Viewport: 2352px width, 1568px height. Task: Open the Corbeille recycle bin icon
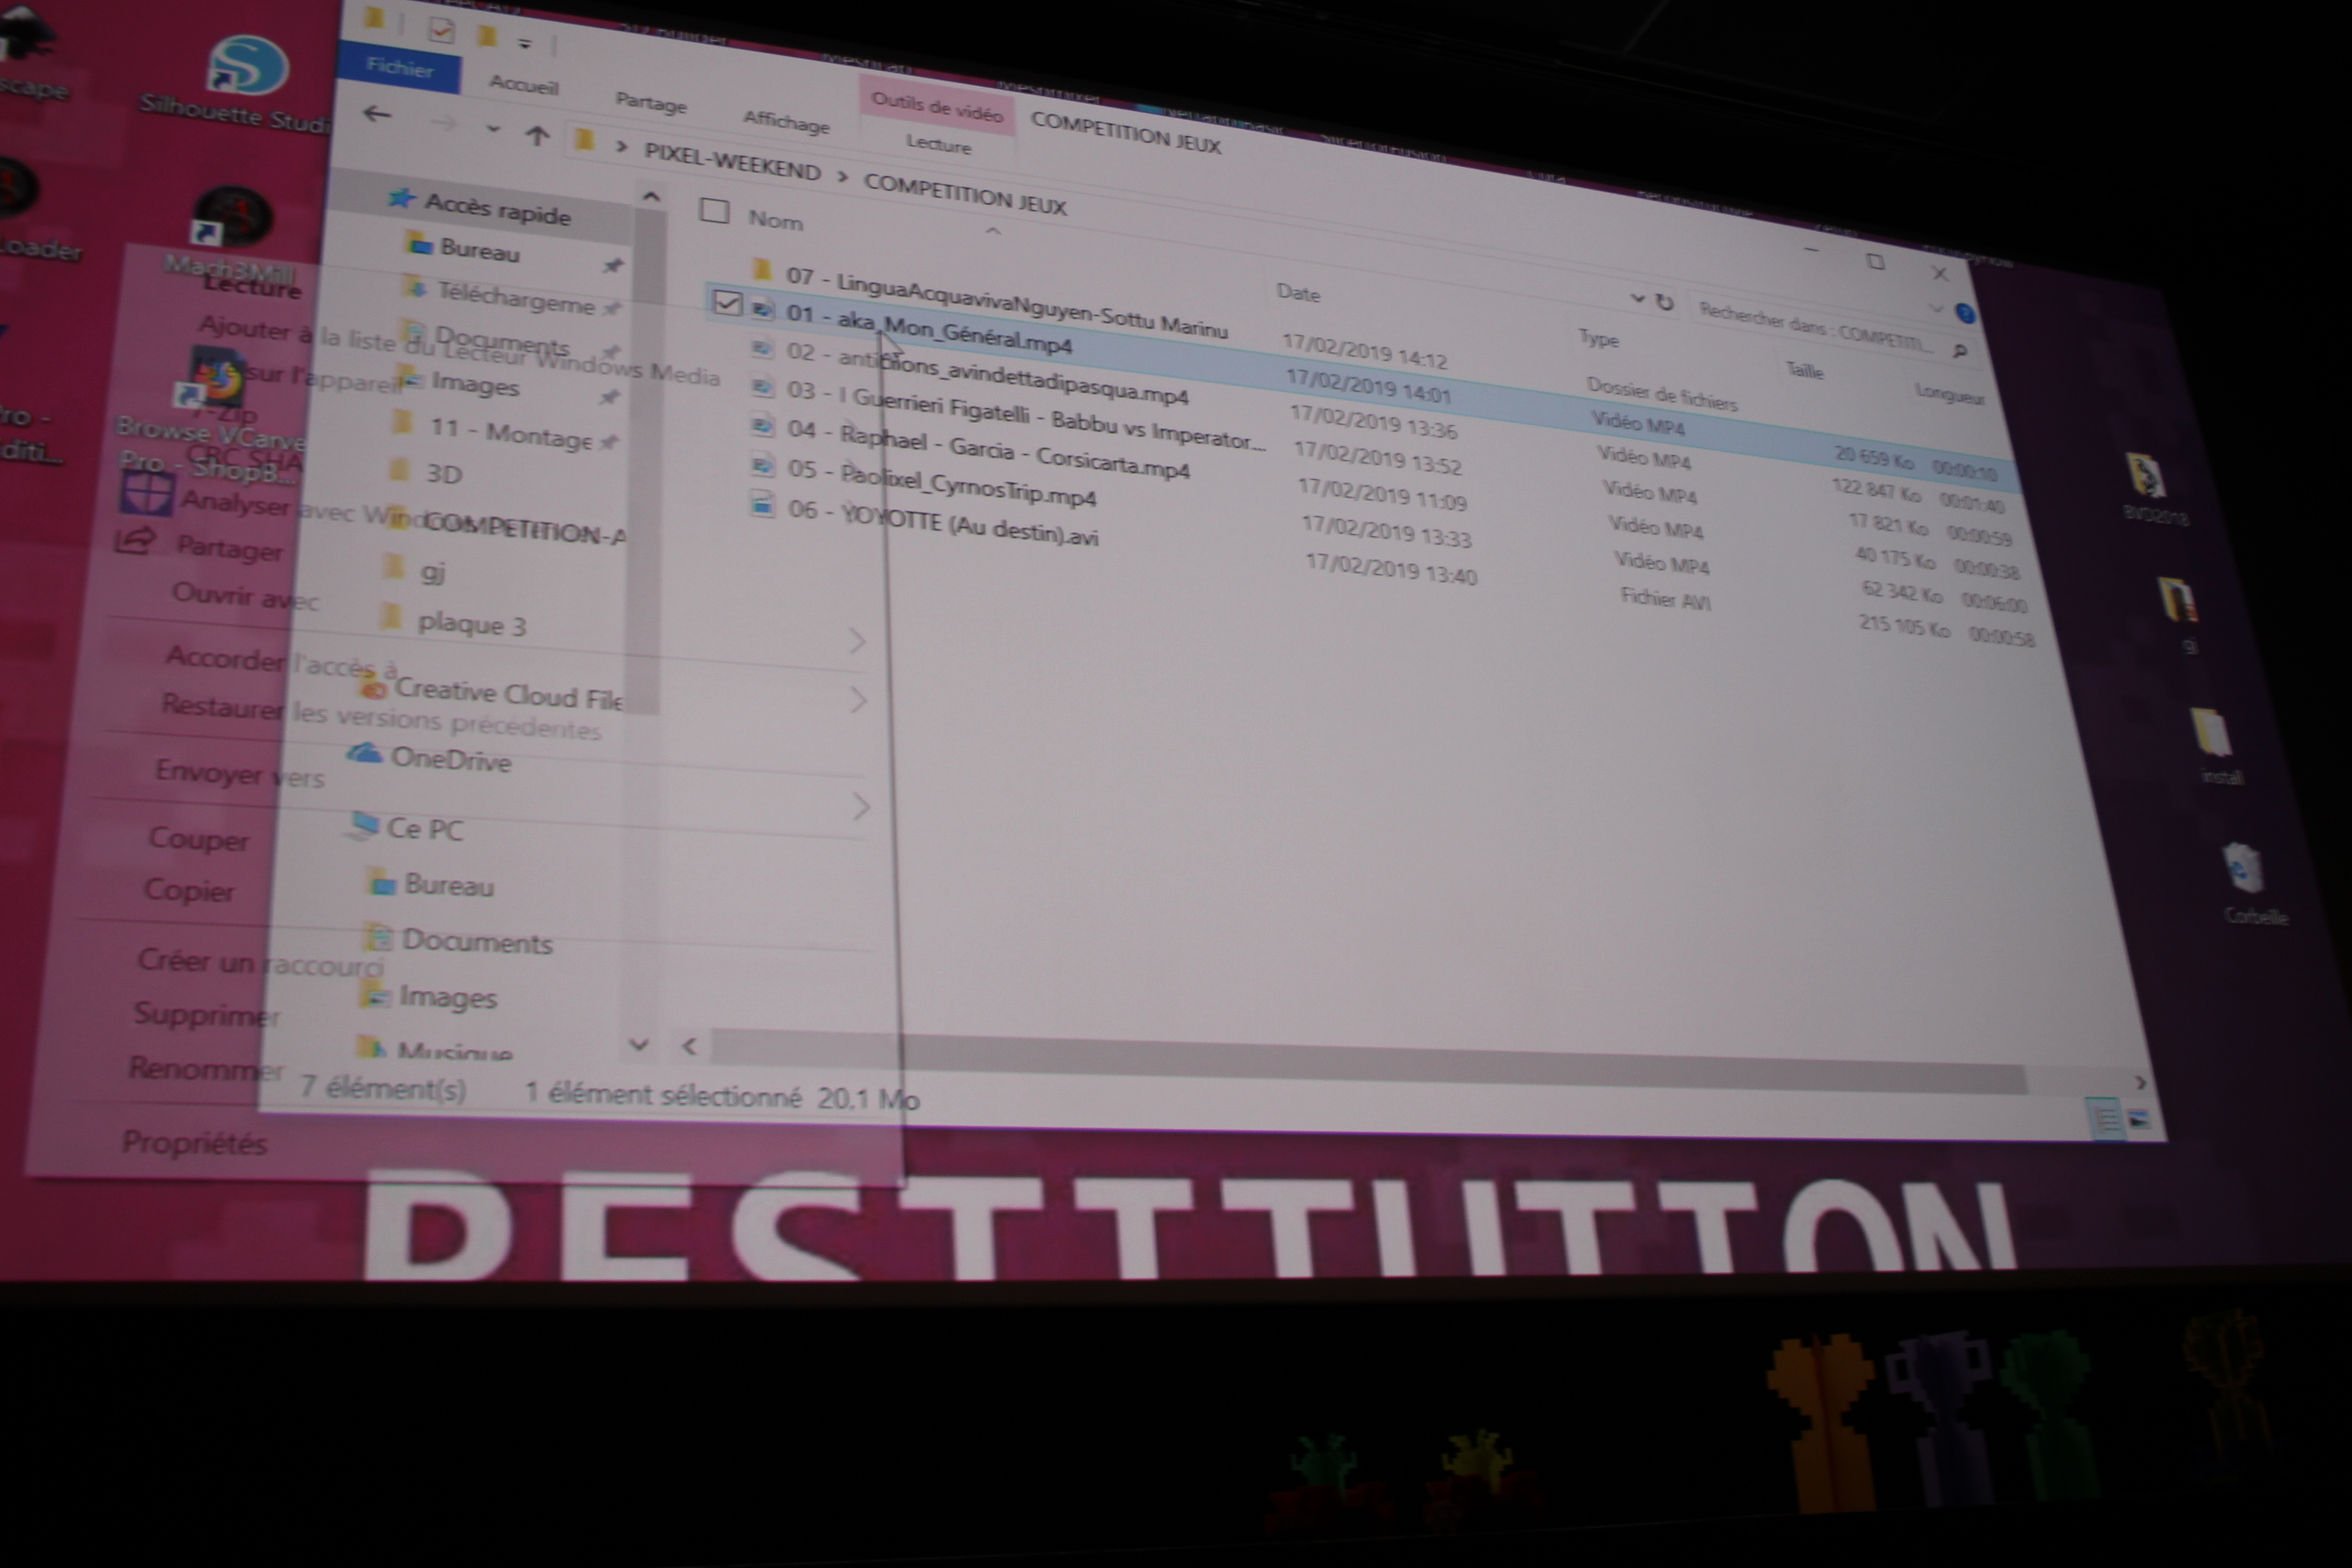[2243, 869]
